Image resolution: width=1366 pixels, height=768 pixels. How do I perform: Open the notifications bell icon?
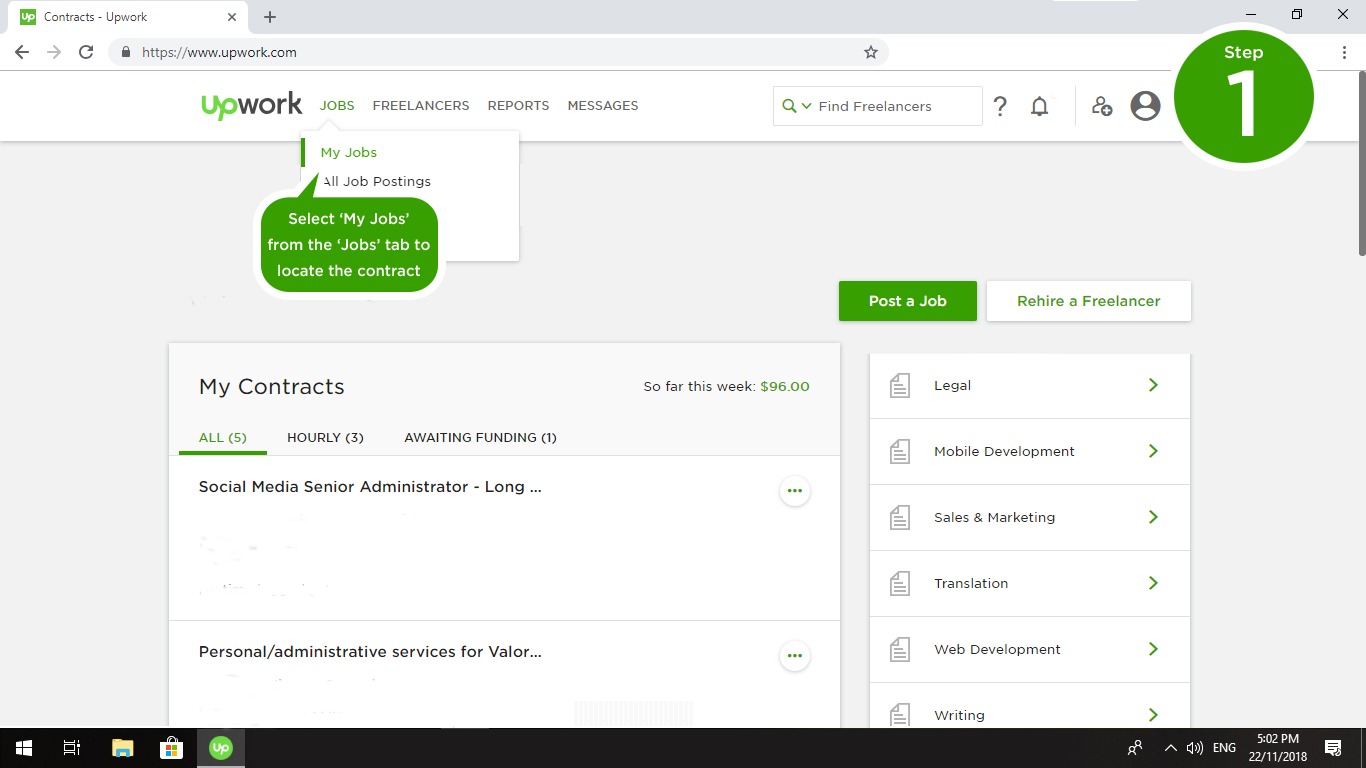[1040, 106]
